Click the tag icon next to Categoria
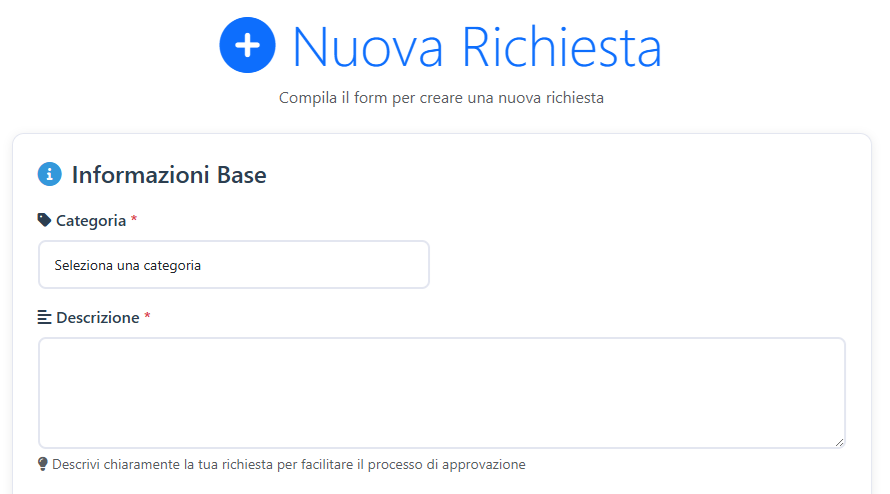Viewport: 890px width, 494px height. pyautogui.click(x=44, y=220)
